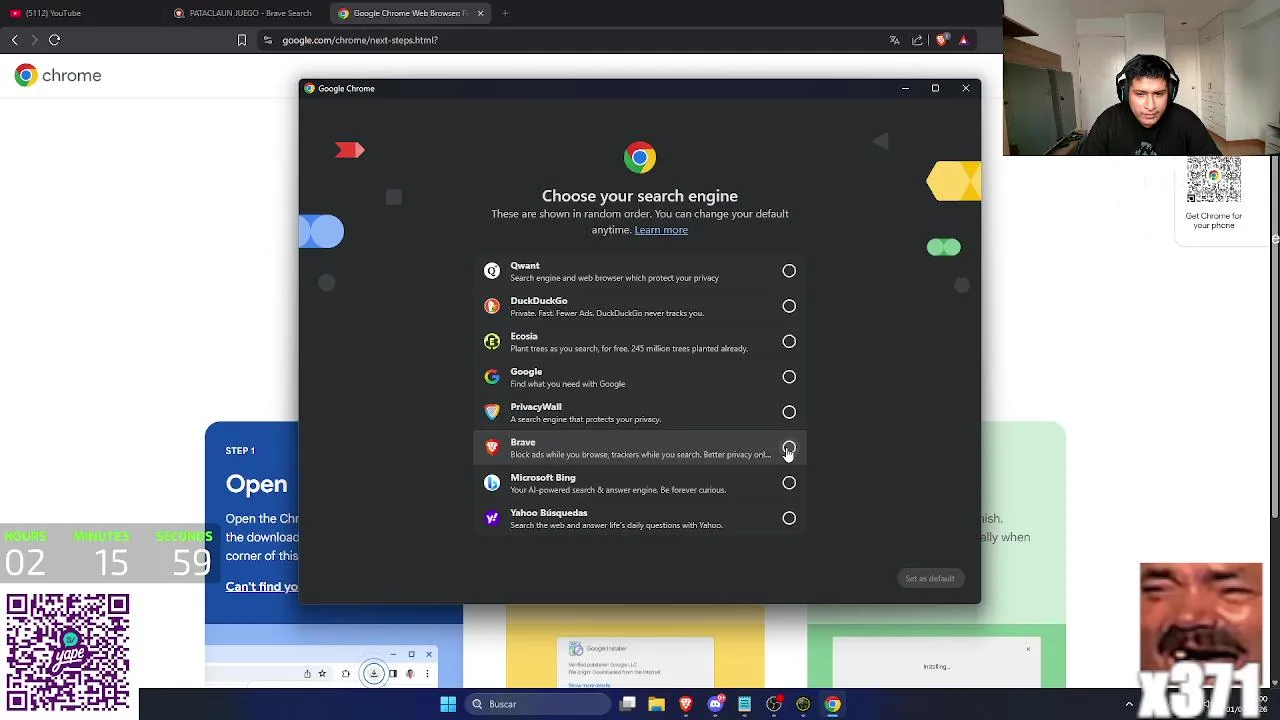
Task: Click the Yahoo logo icon
Action: tap(492, 518)
